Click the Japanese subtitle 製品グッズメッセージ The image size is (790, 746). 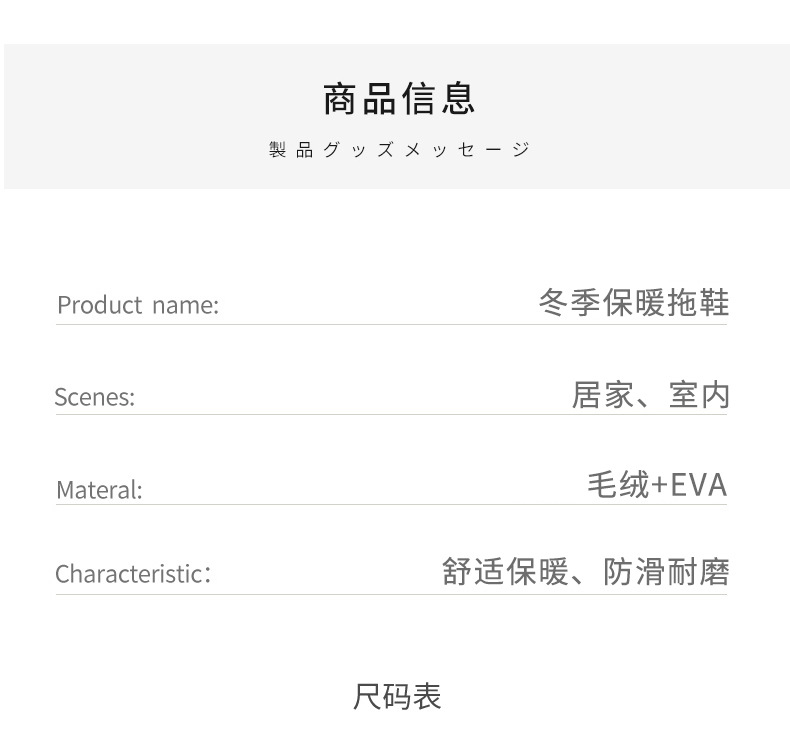(399, 150)
